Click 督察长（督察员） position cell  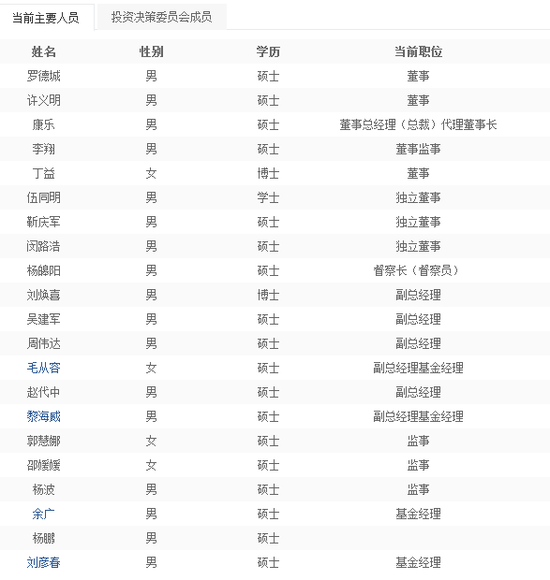416,270
